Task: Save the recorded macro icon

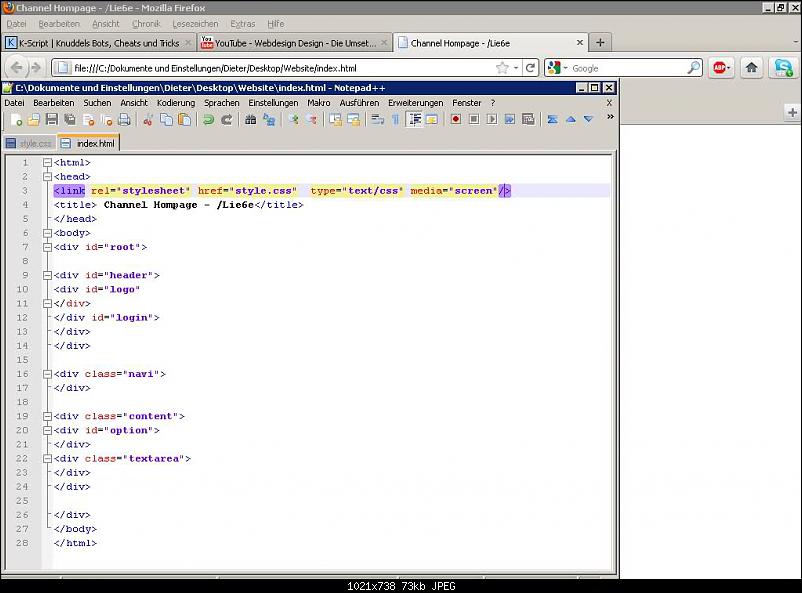Action: (x=528, y=119)
